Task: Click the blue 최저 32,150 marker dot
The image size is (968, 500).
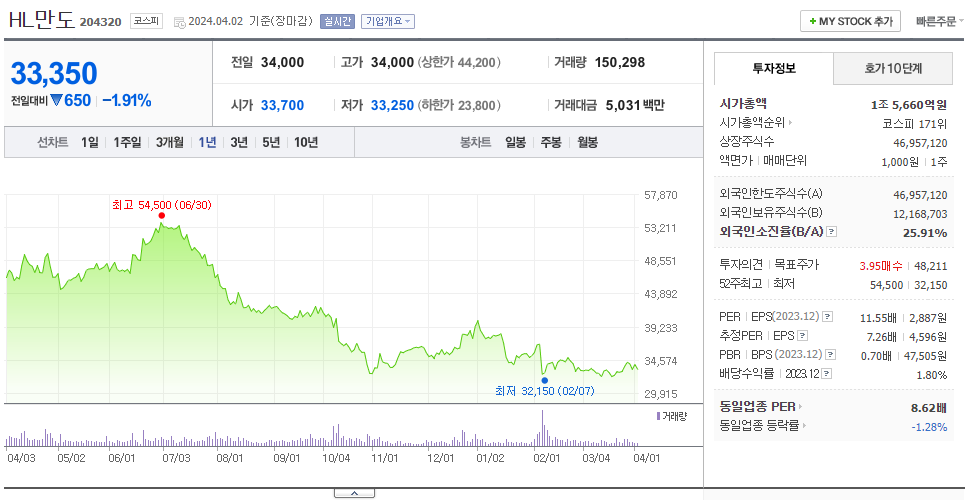Action: 544,380
